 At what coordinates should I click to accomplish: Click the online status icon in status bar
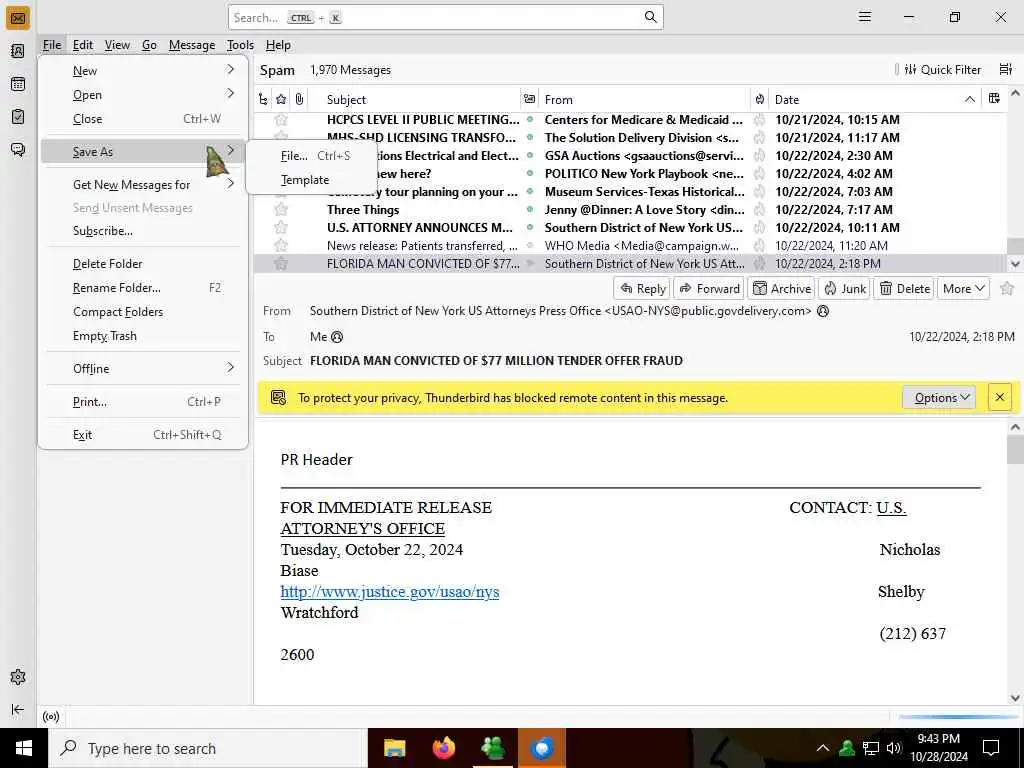pos(51,716)
